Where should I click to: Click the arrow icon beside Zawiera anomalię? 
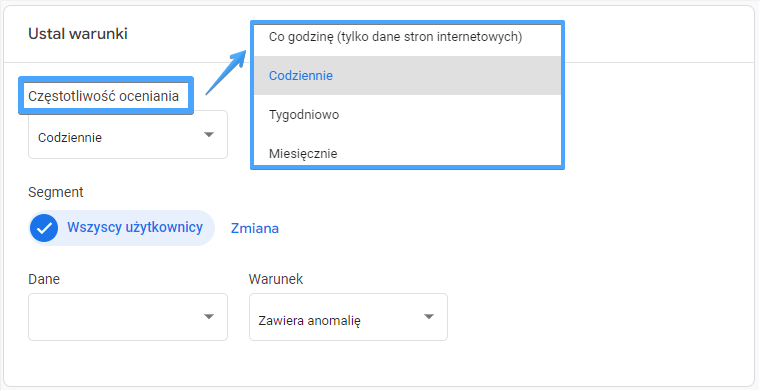point(428,317)
